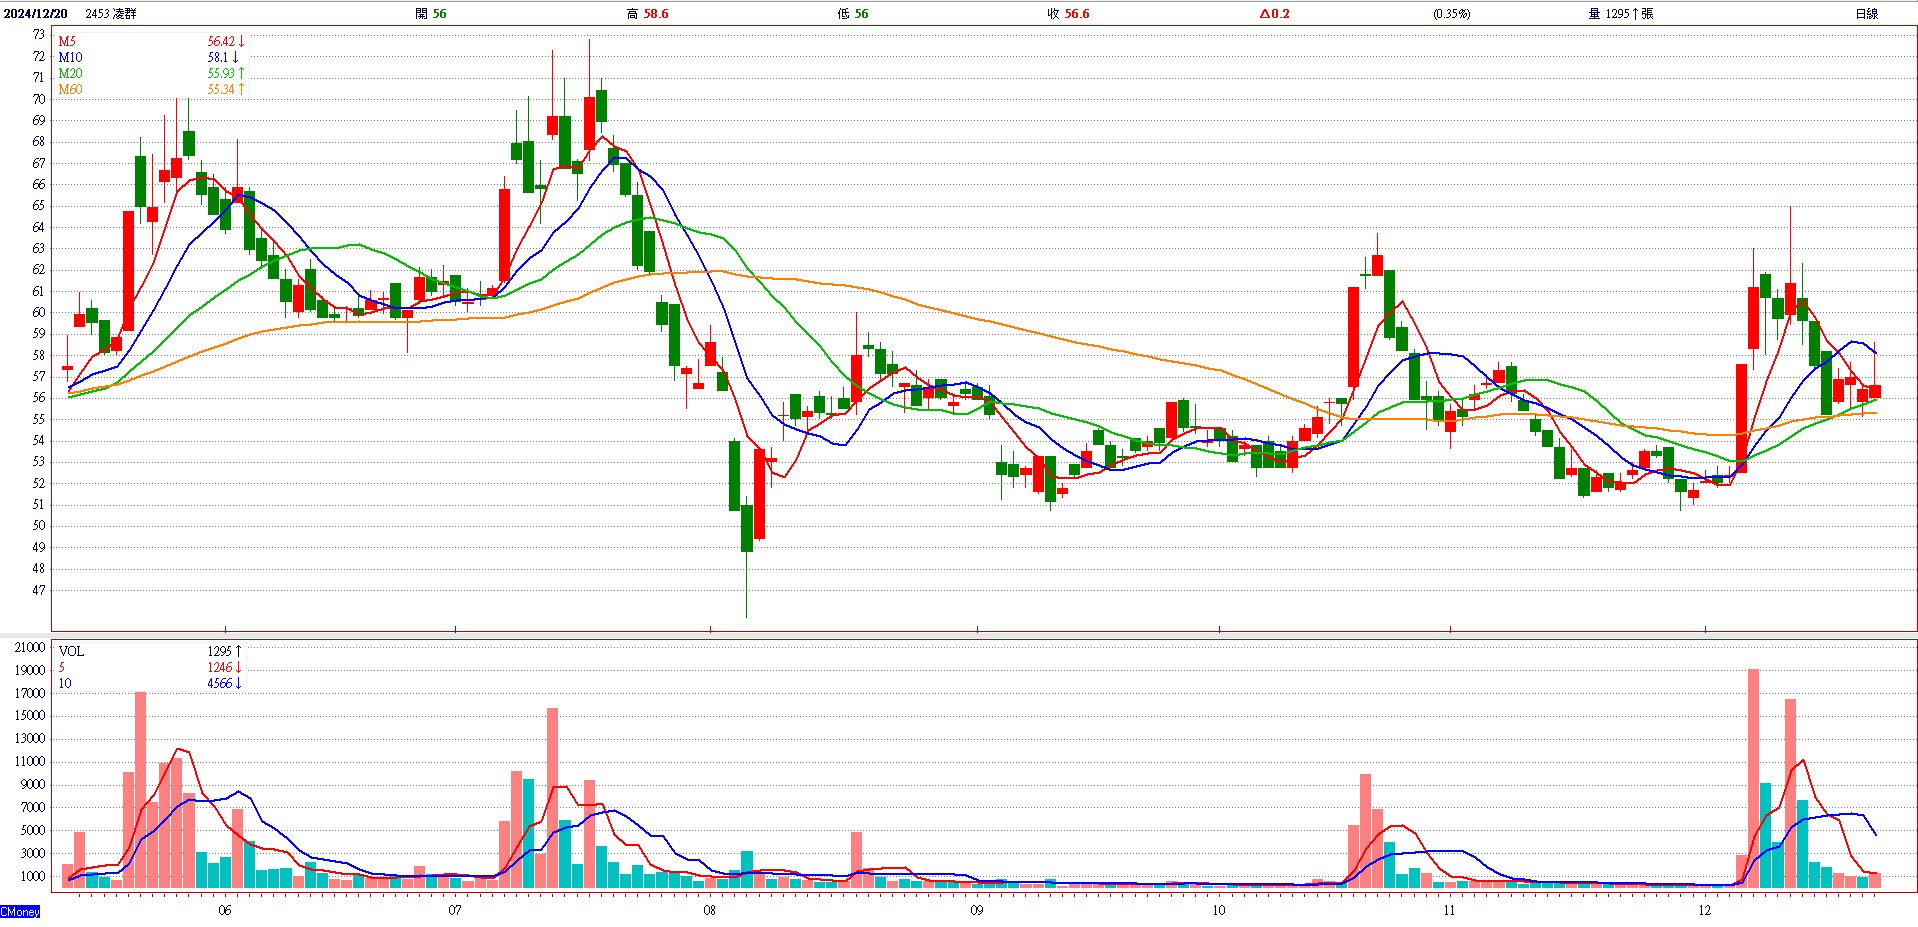Click the 日線 chart period label
The image size is (1918, 927).
tap(1866, 13)
